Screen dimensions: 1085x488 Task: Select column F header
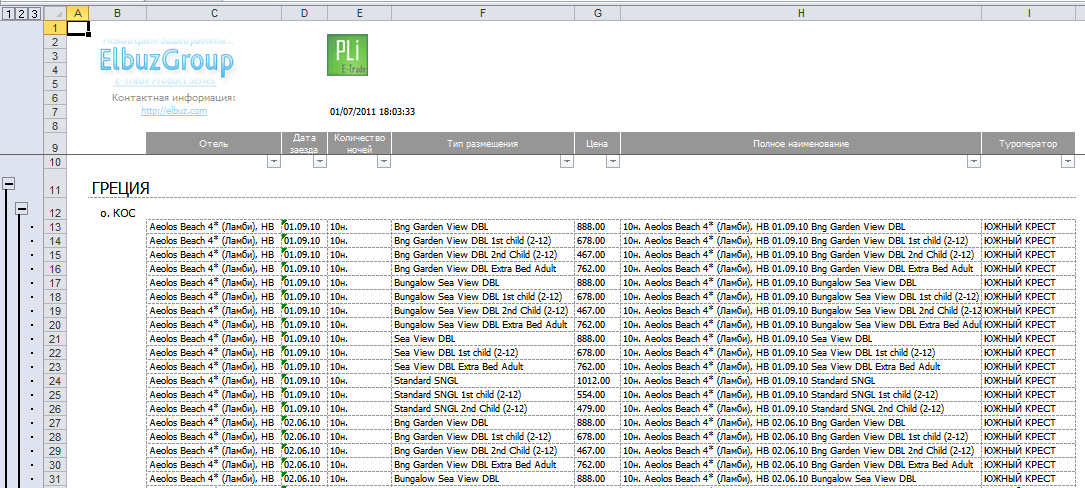(483, 14)
